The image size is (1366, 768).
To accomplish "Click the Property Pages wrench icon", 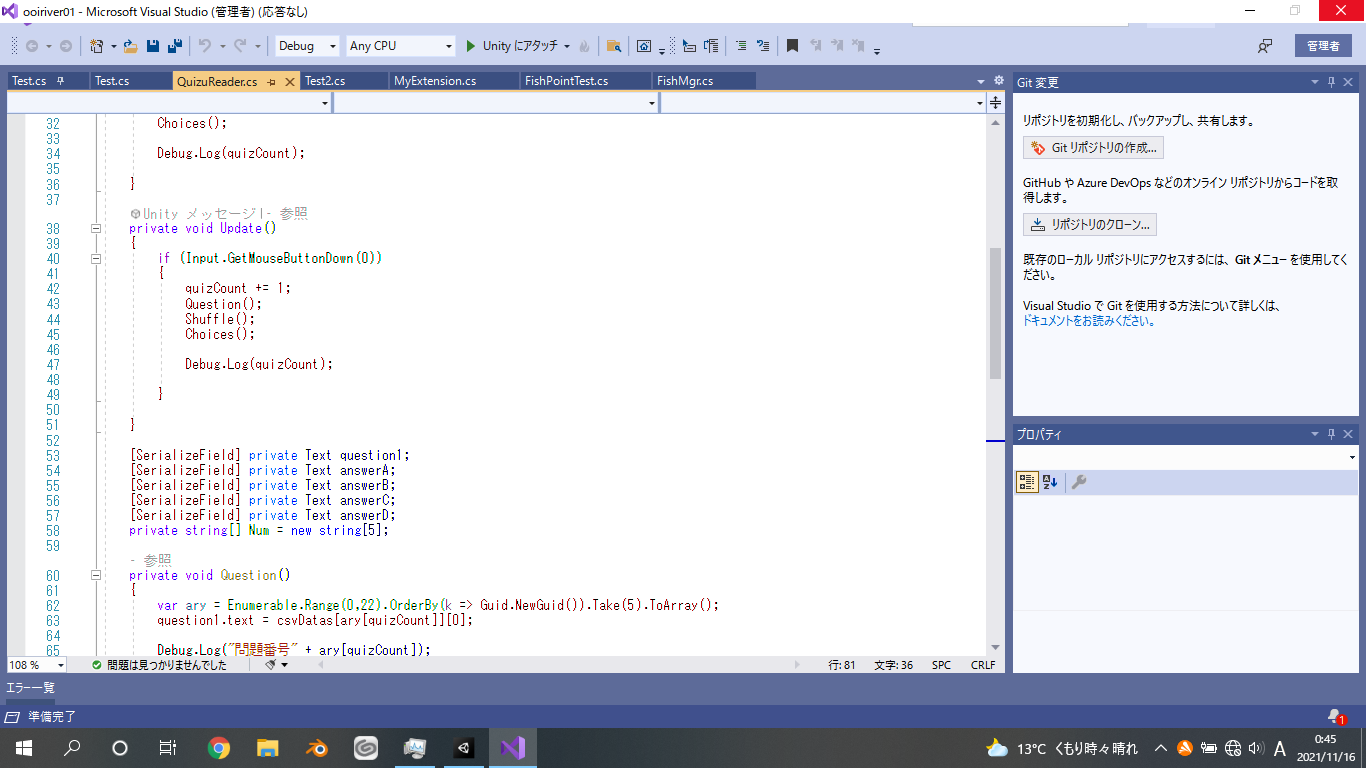I will point(1079,482).
